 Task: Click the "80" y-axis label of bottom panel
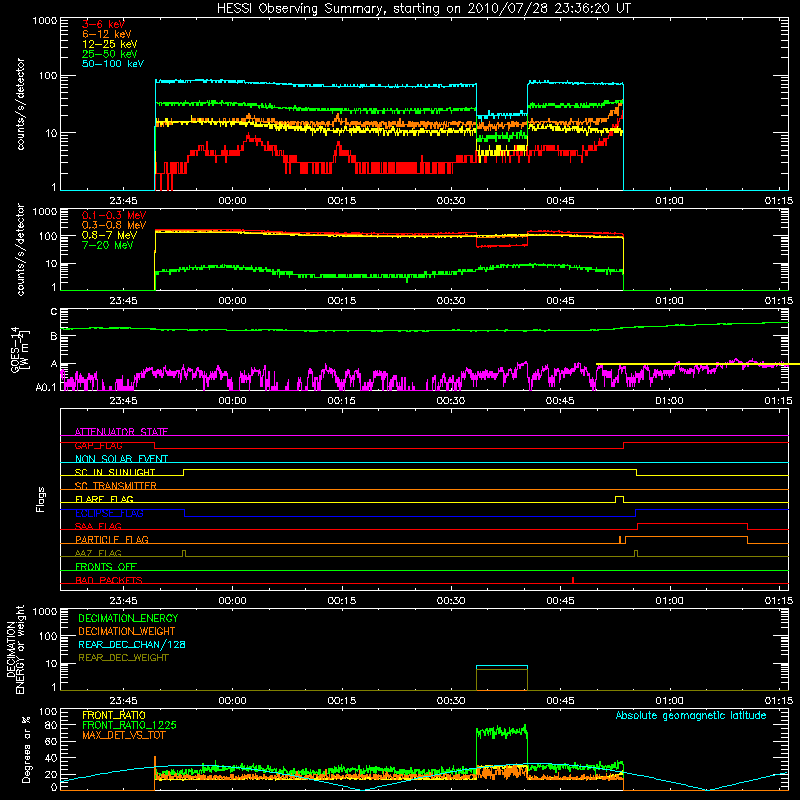(x=51, y=725)
